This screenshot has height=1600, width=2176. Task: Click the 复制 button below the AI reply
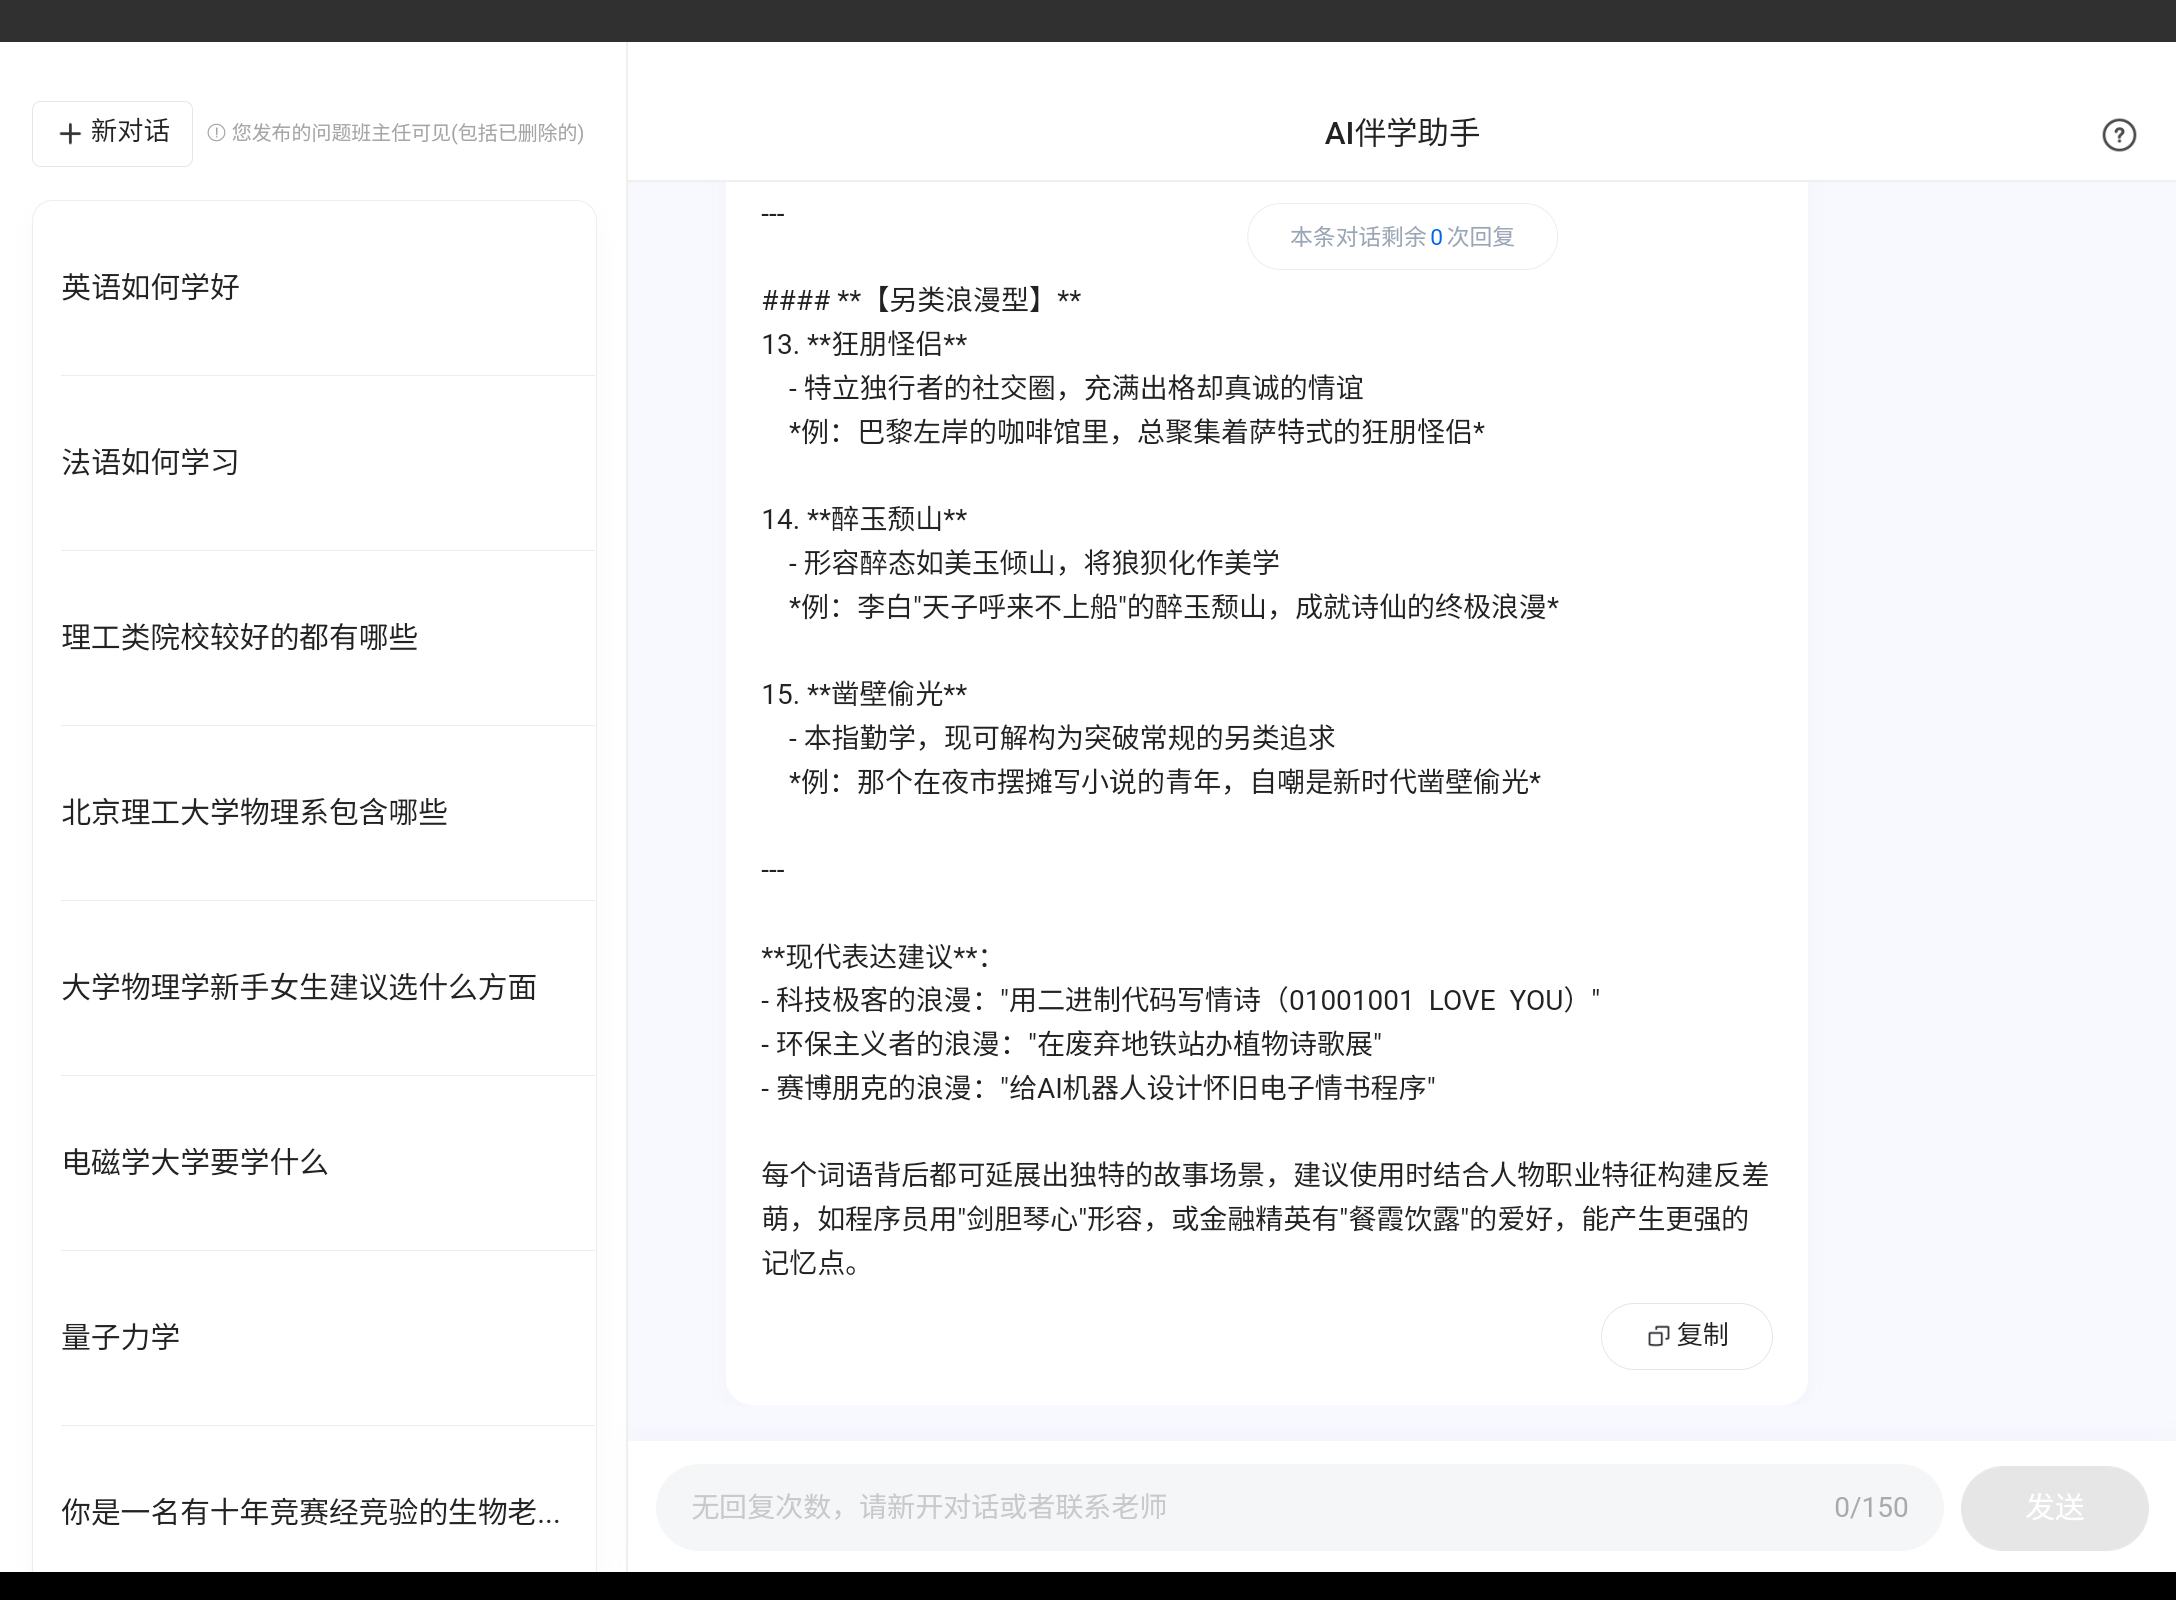coord(1686,1336)
